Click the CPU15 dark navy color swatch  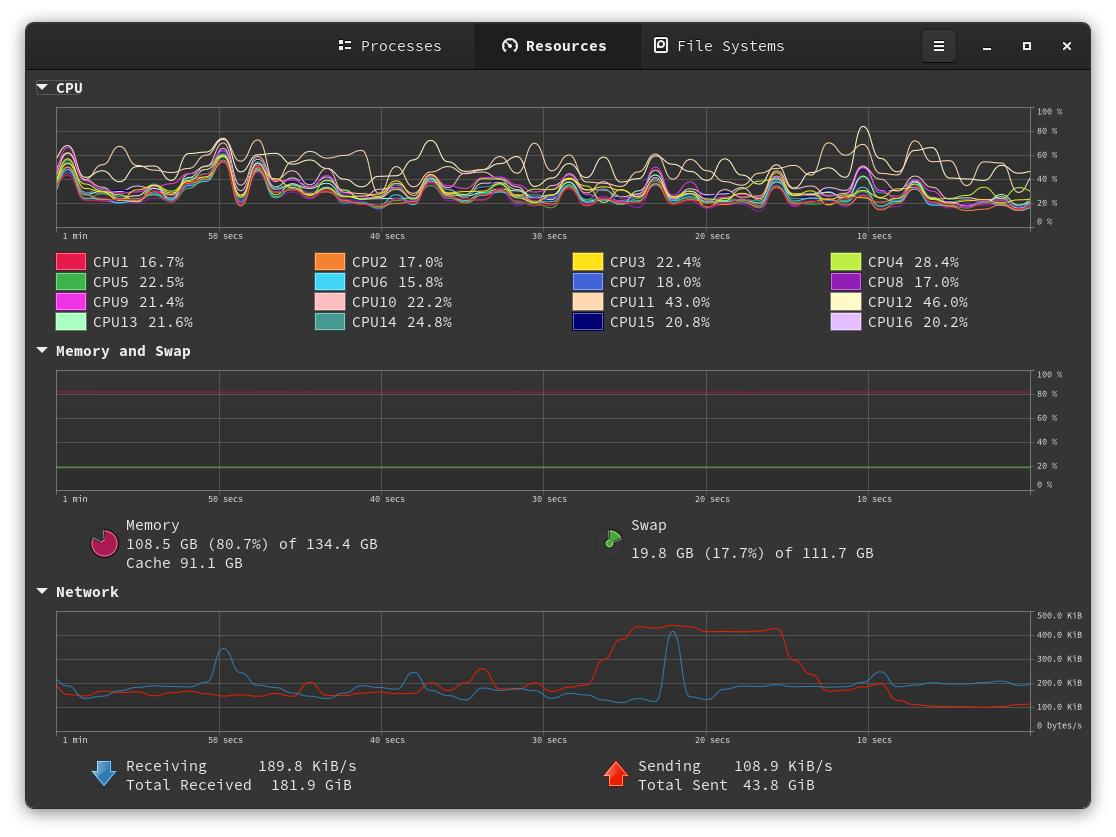(x=588, y=322)
